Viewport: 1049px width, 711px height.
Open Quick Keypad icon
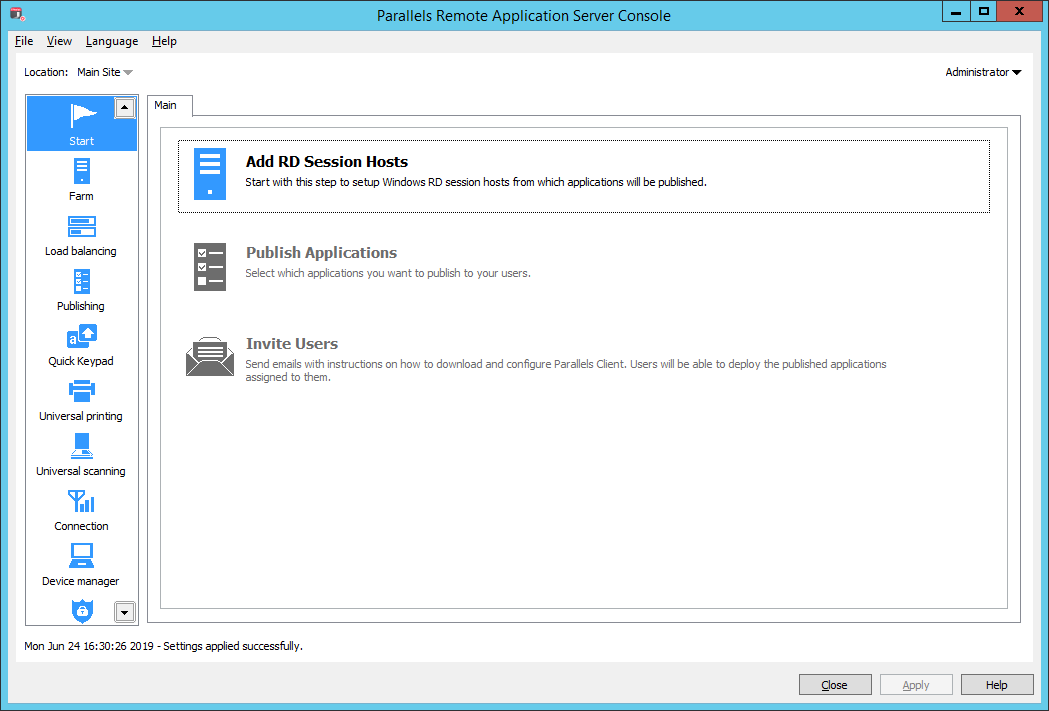tap(82, 336)
